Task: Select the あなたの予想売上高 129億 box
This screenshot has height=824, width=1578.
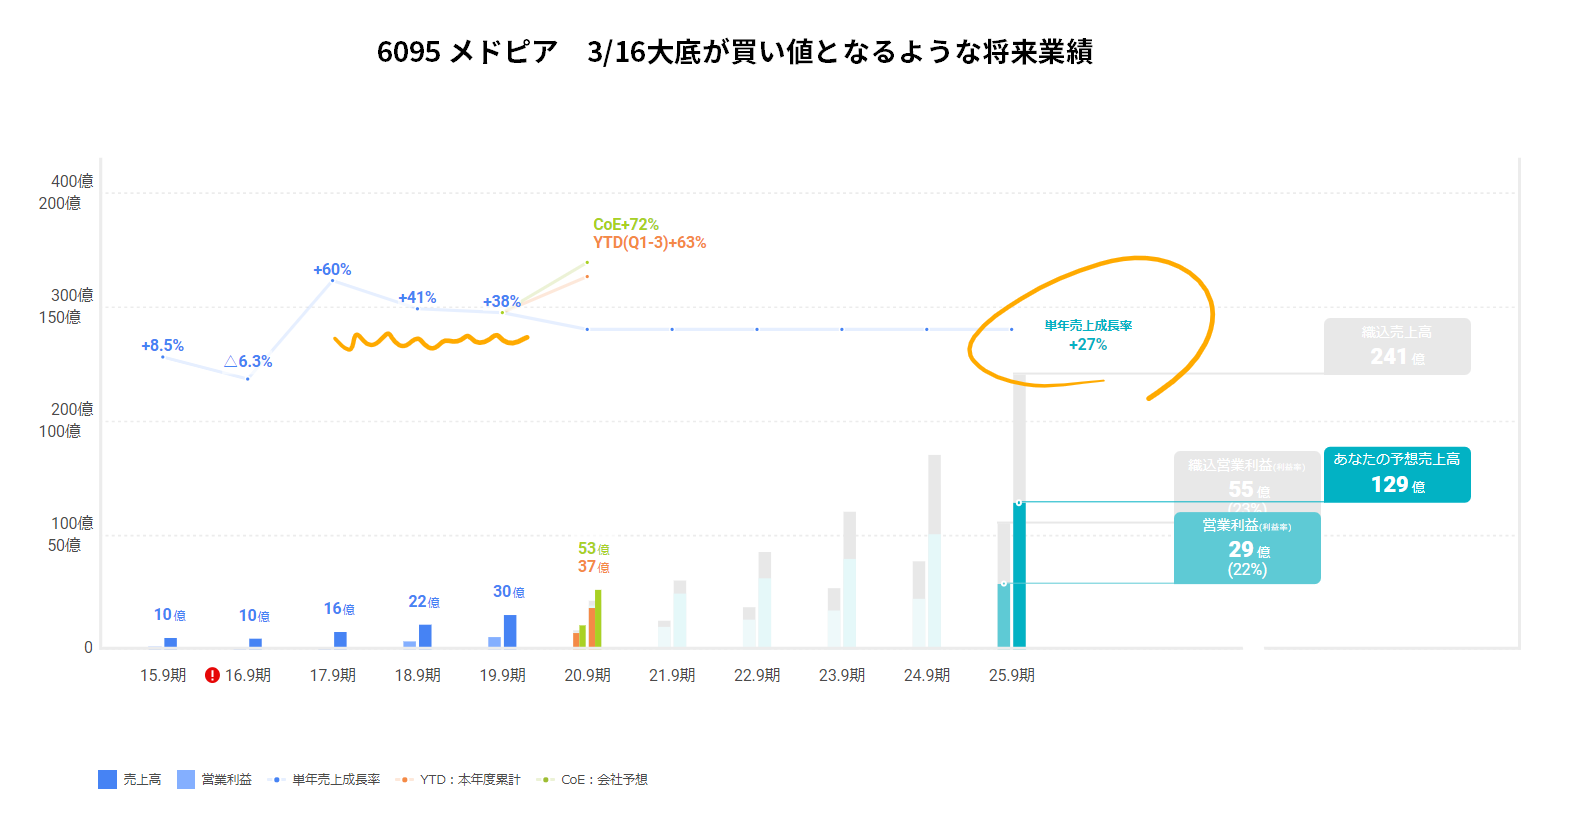Action: pyautogui.click(x=1397, y=474)
